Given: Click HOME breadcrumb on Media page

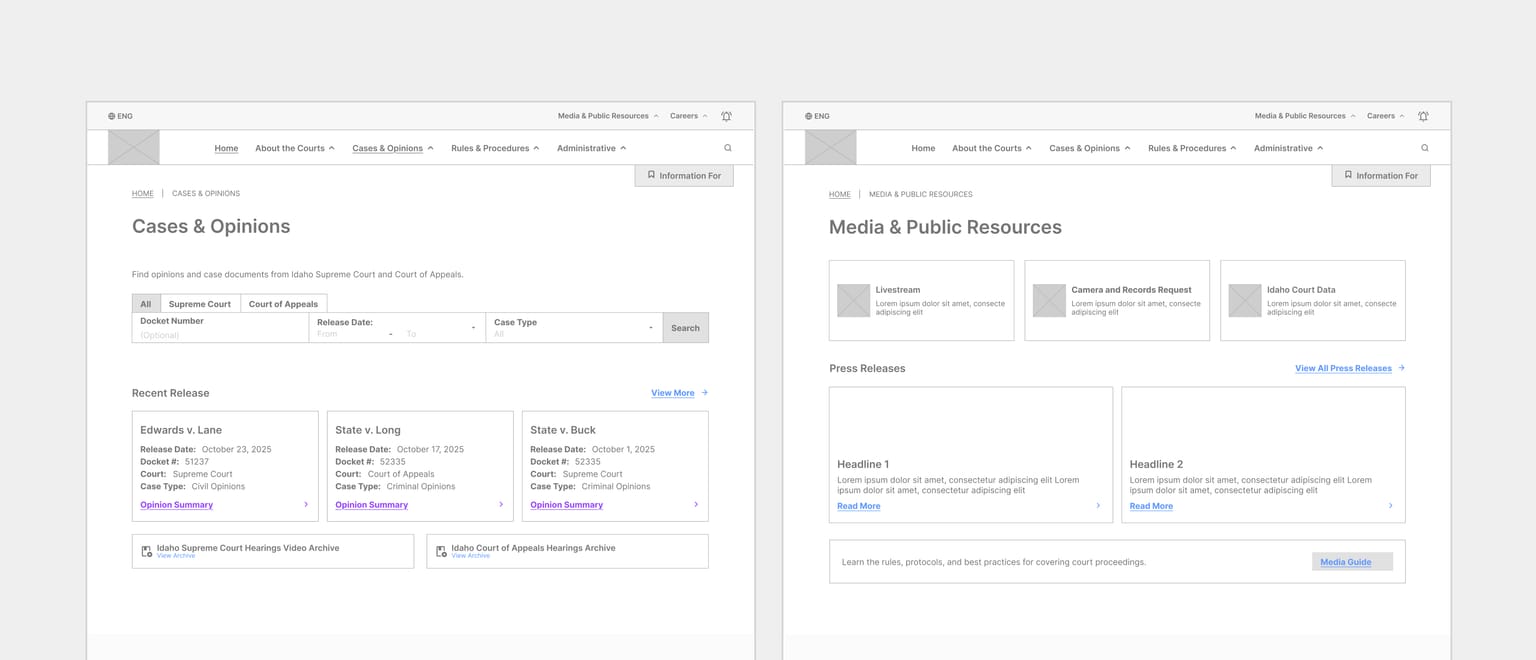Looking at the screenshot, I should pyautogui.click(x=840, y=194).
